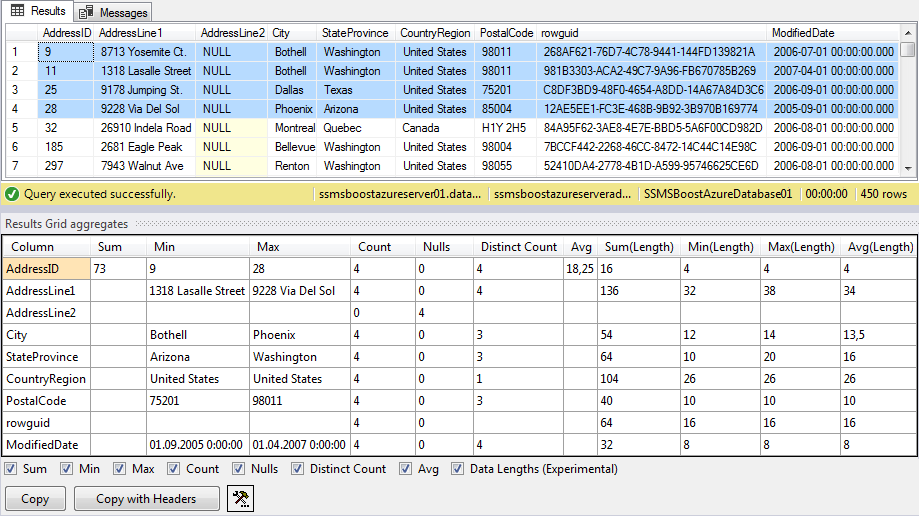919x516 pixels.
Task: Toggle the Max checkbox
Action: [x=120, y=469]
